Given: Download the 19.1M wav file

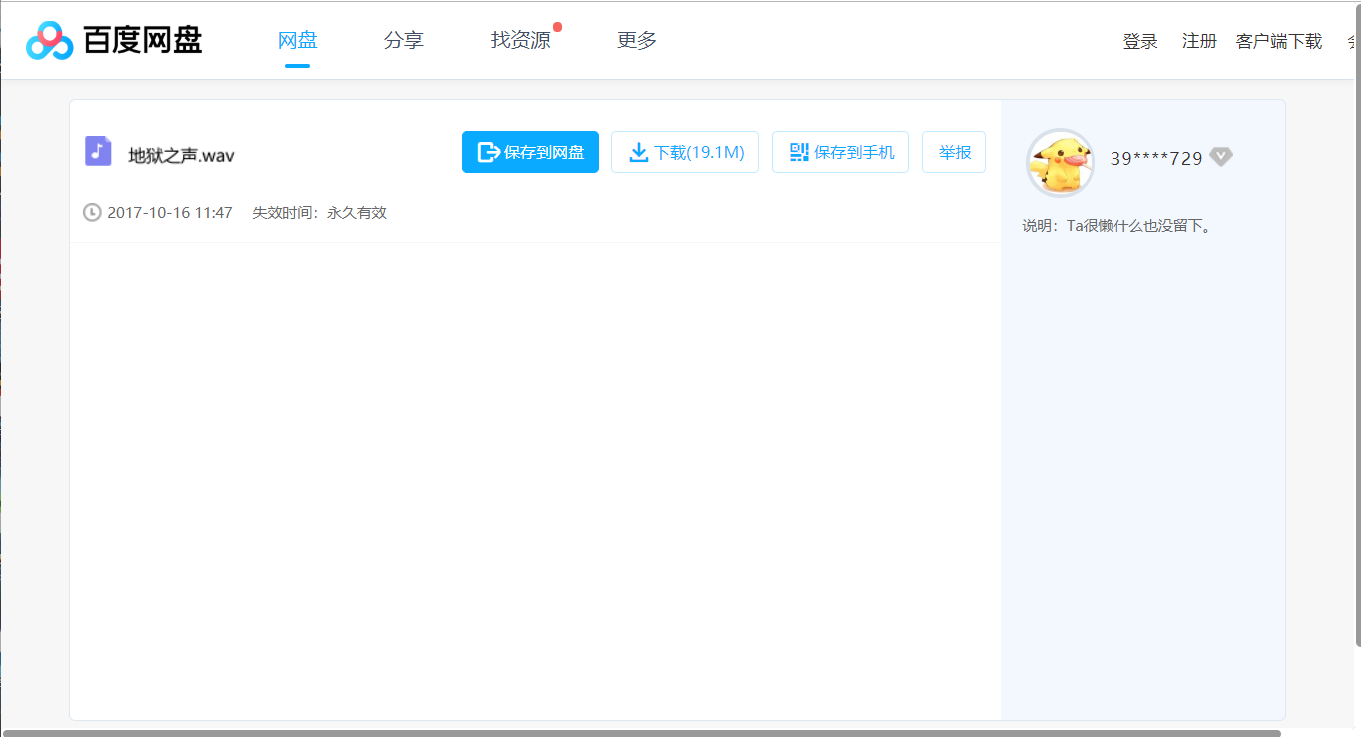Looking at the screenshot, I should pos(685,151).
